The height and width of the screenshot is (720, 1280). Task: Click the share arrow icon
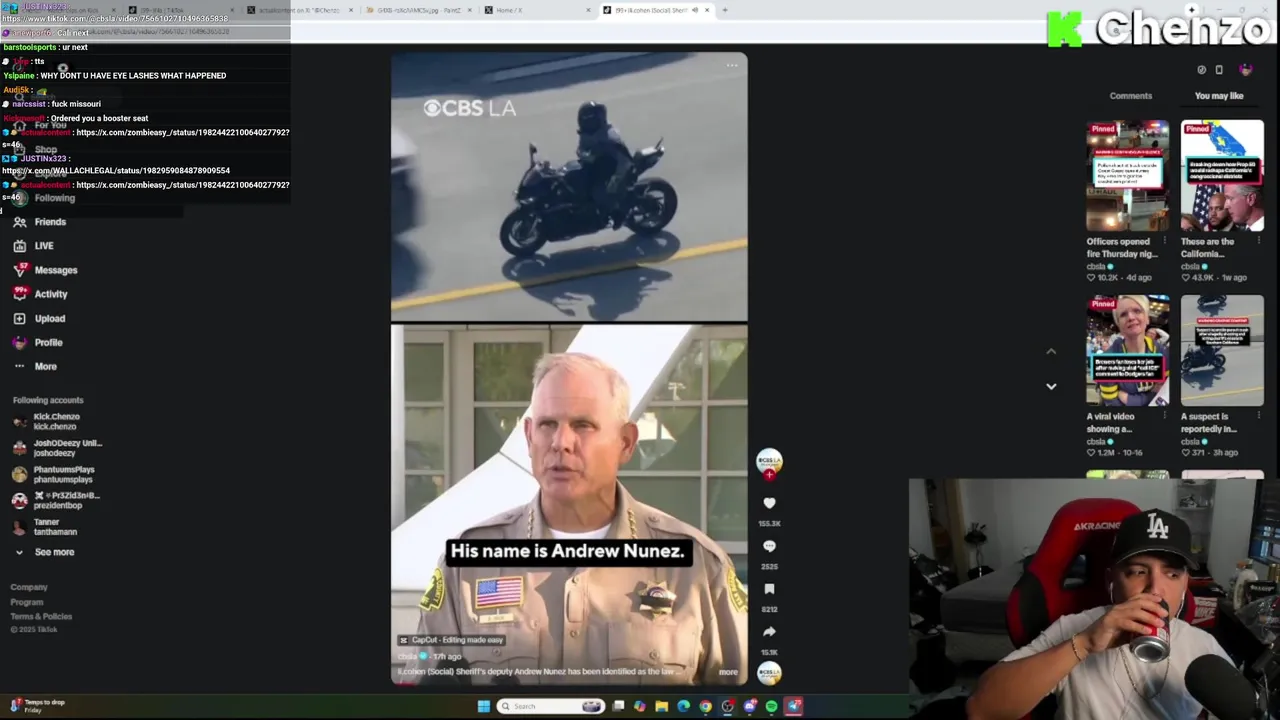coord(769,632)
